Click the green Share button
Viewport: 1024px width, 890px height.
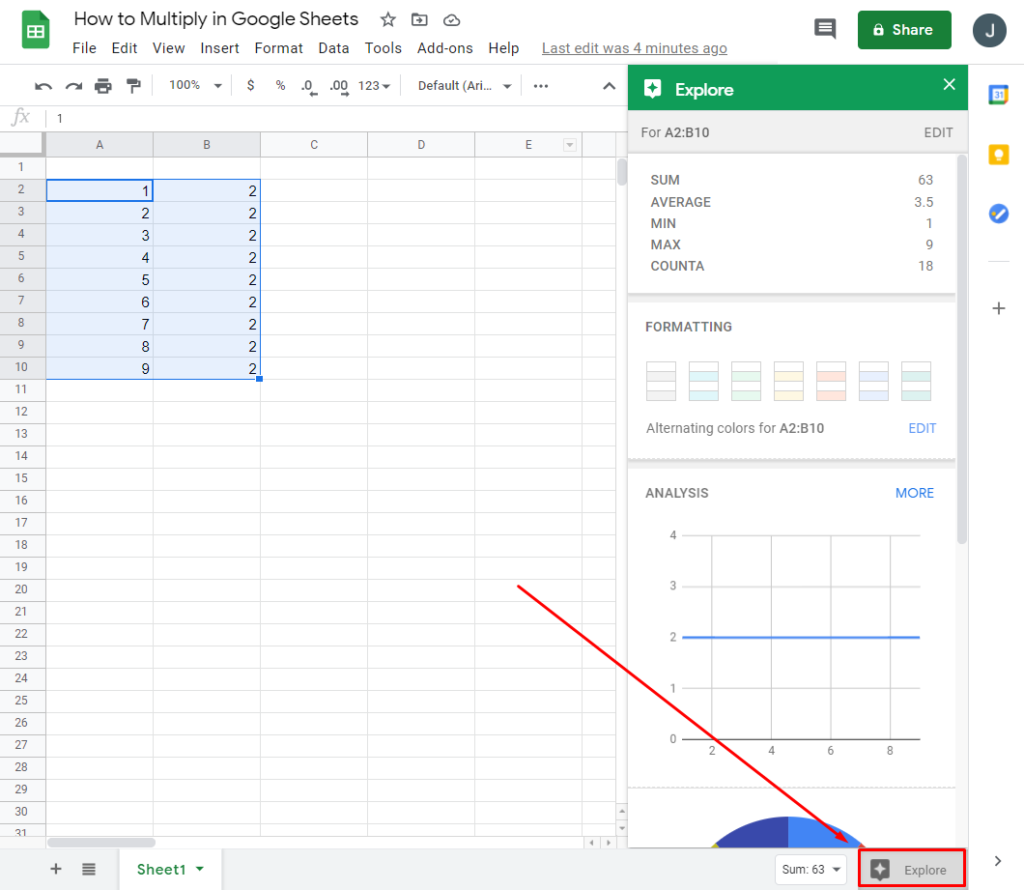(x=904, y=29)
